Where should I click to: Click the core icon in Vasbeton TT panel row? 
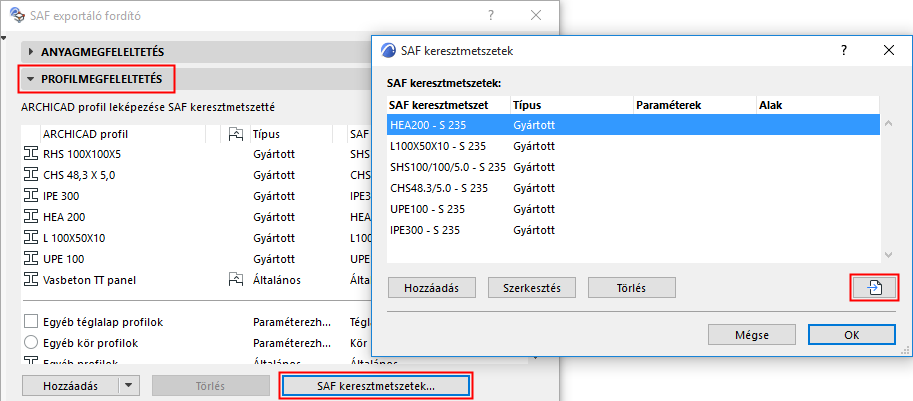coord(234,280)
